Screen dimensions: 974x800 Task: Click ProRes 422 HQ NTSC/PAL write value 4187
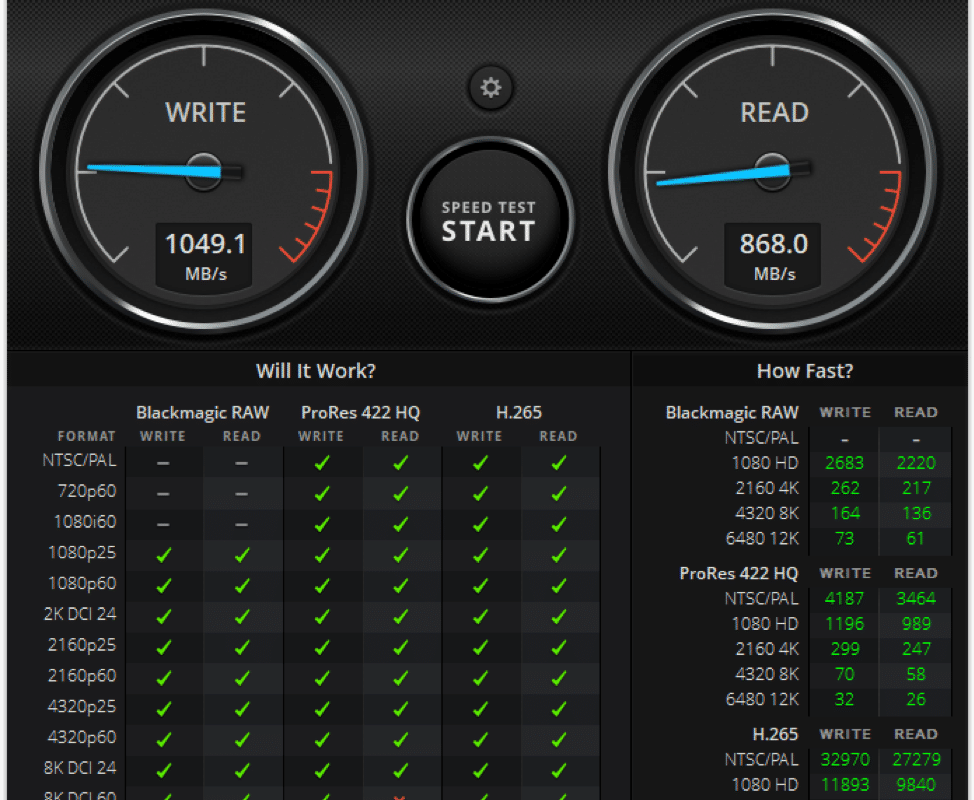[844, 598]
